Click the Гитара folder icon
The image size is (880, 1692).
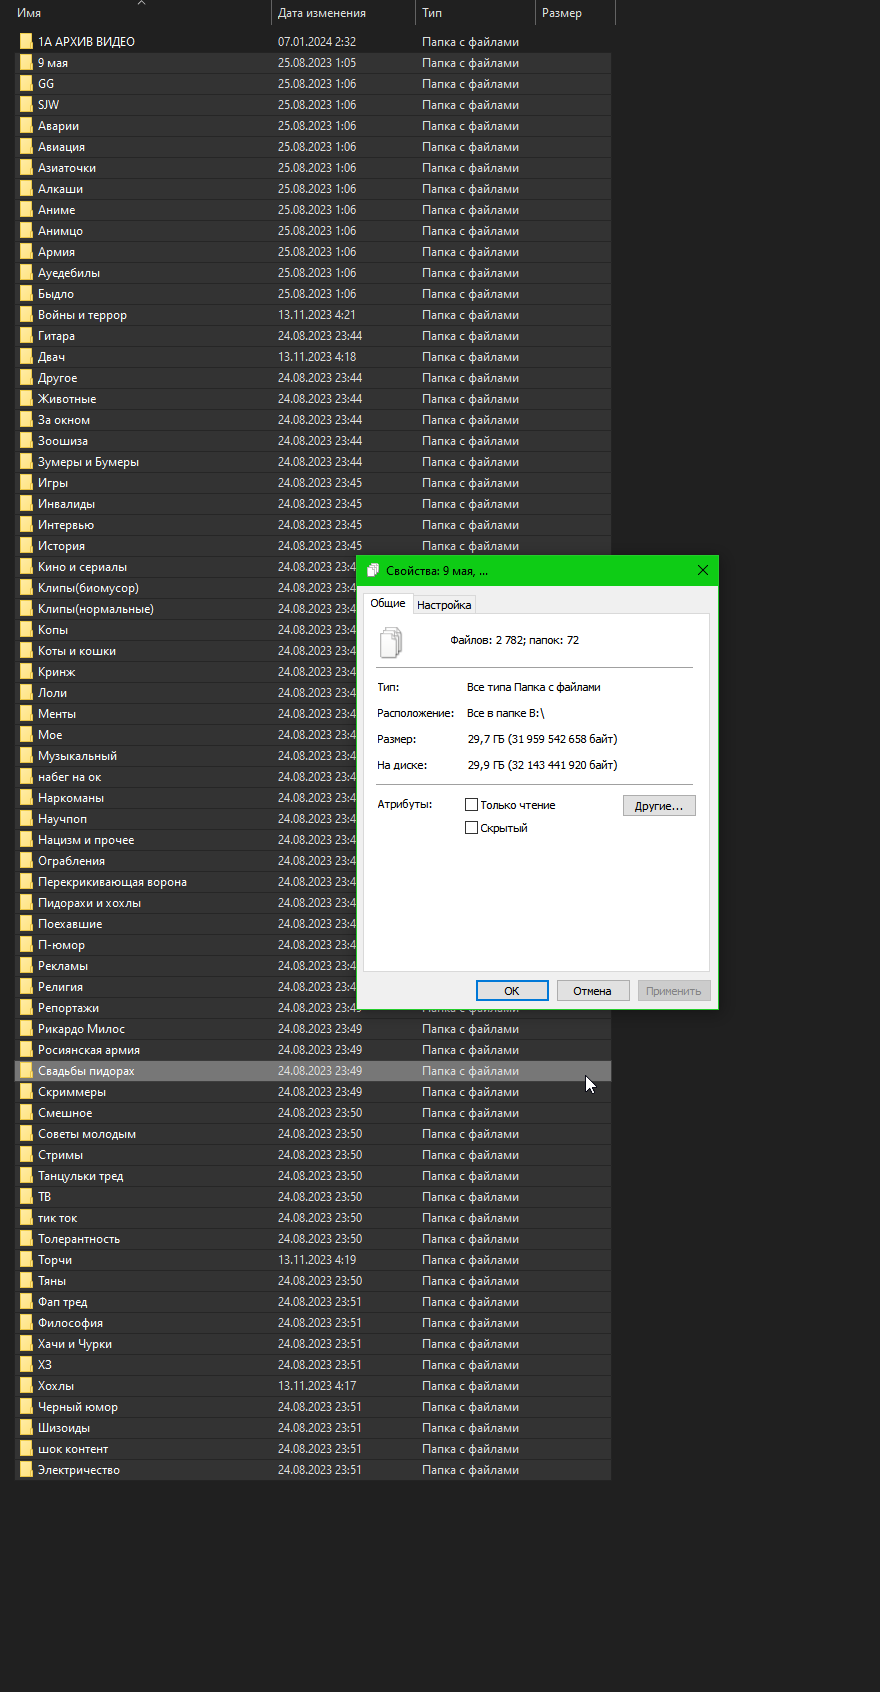coord(26,336)
